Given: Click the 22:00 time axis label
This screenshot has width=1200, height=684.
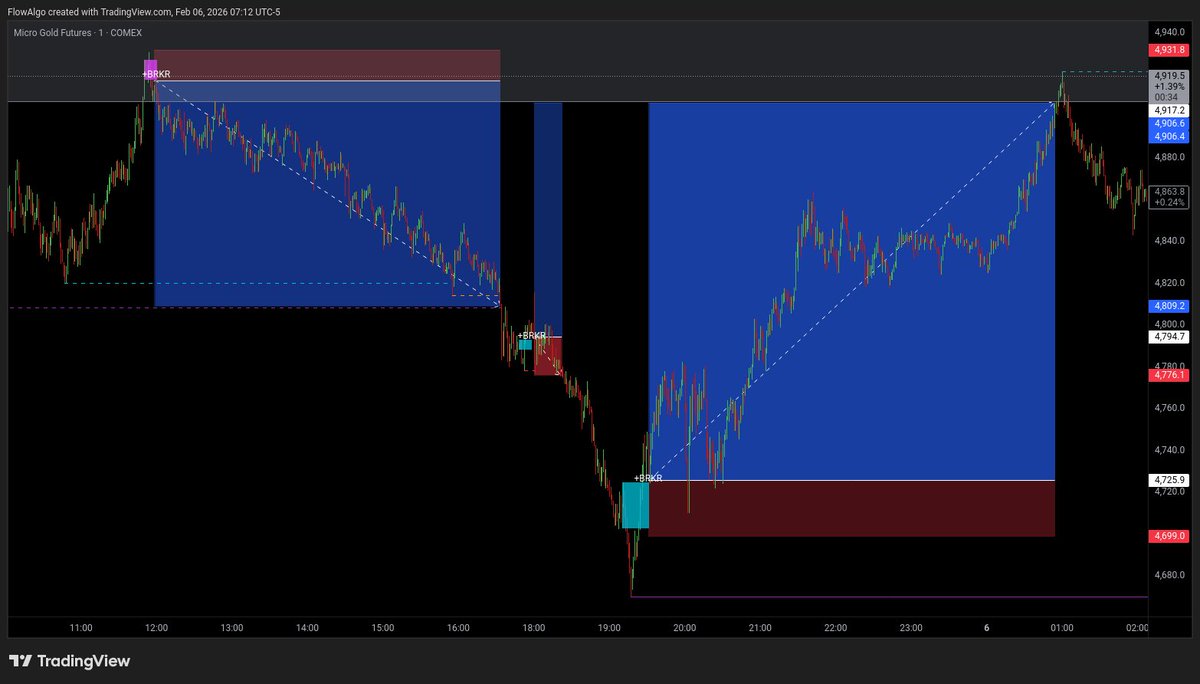Looking at the screenshot, I should (x=836, y=628).
